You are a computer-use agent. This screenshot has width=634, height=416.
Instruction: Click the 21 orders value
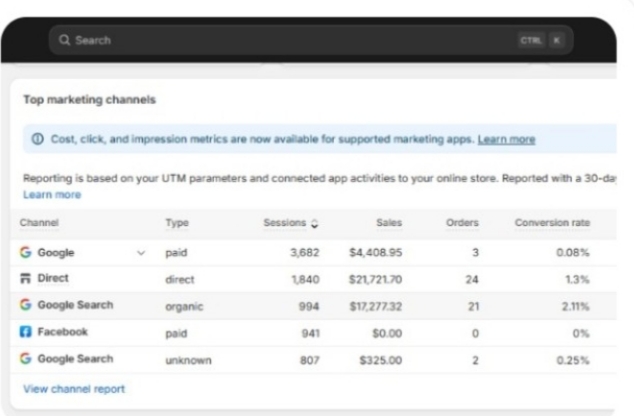point(473,306)
